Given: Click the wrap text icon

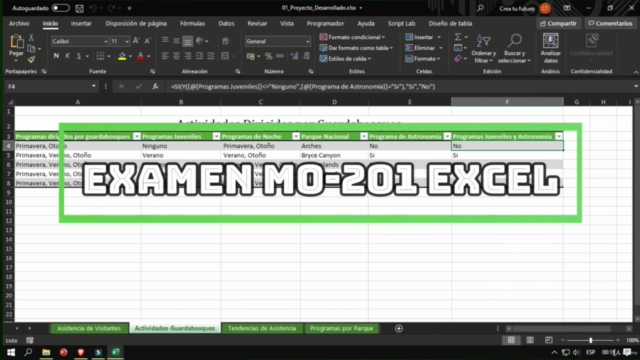Looking at the screenshot, I should 226,41.
